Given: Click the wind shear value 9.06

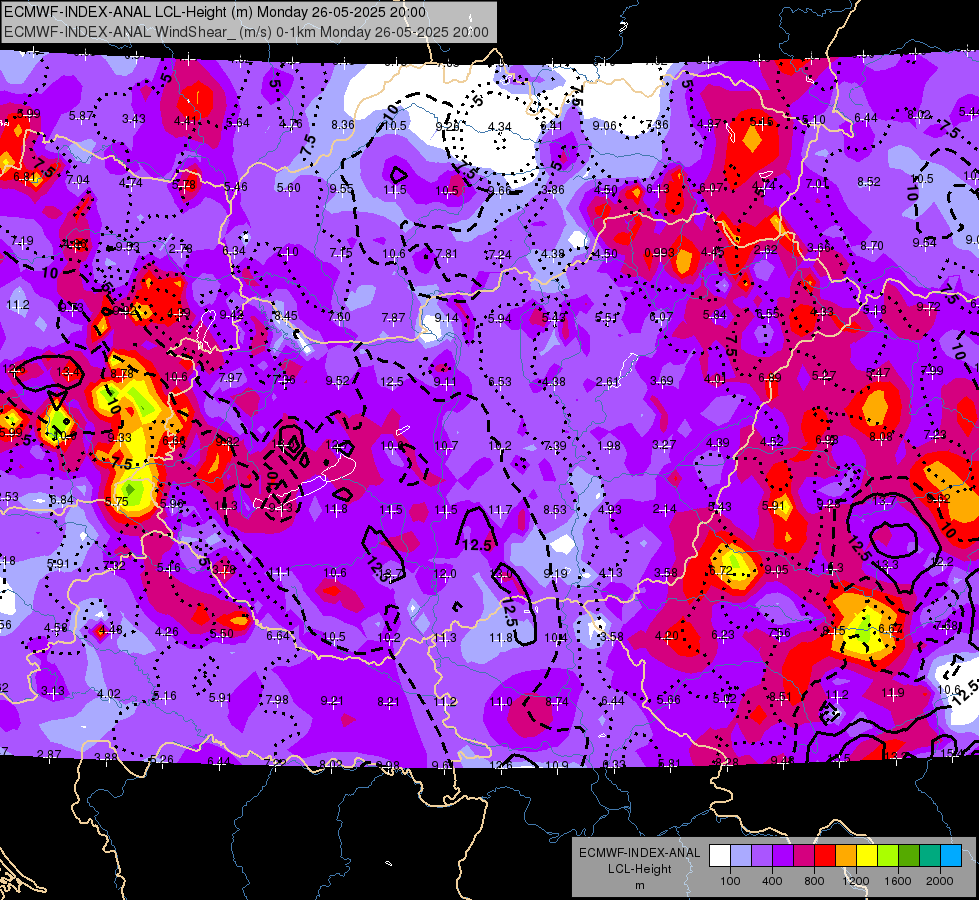Looking at the screenshot, I should click(x=604, y=126).
